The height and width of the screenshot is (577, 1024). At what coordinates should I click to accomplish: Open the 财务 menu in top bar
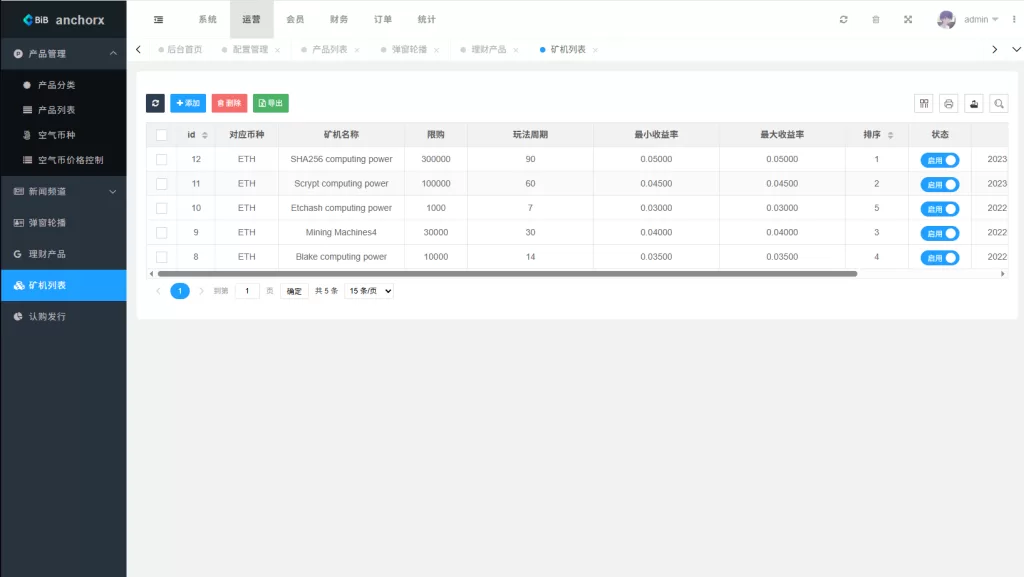[x=339, y=19]
